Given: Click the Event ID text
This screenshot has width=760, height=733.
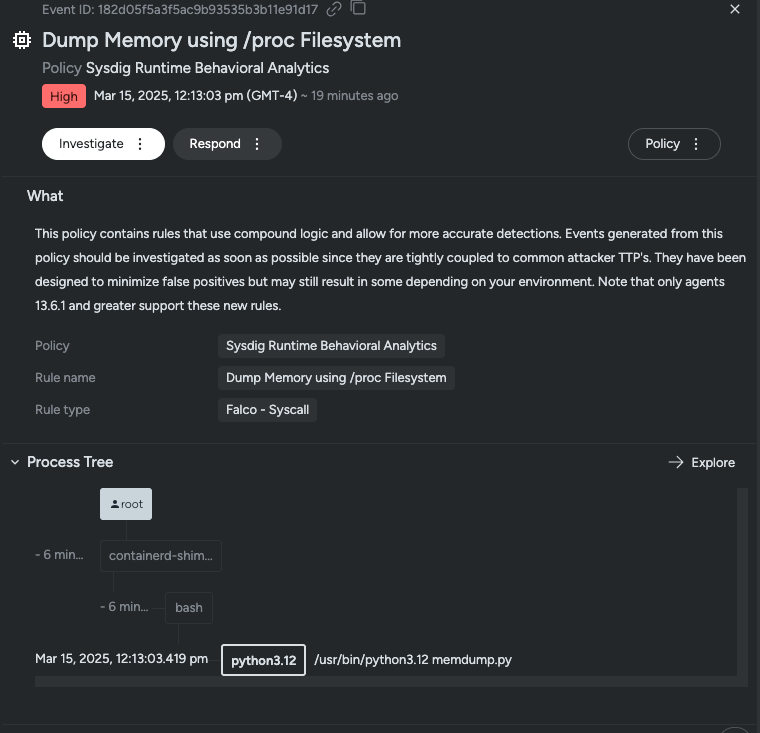Looking at the screenshot, I should coord(180,9).
